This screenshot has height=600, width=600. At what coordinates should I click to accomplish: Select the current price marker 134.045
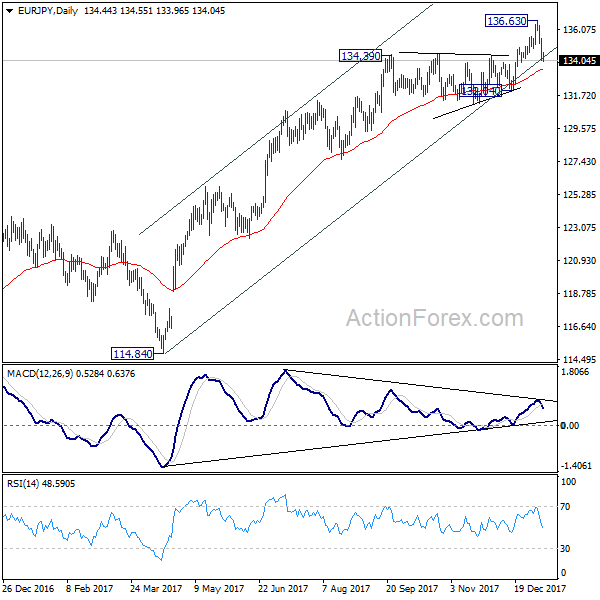tap(579, 61)
